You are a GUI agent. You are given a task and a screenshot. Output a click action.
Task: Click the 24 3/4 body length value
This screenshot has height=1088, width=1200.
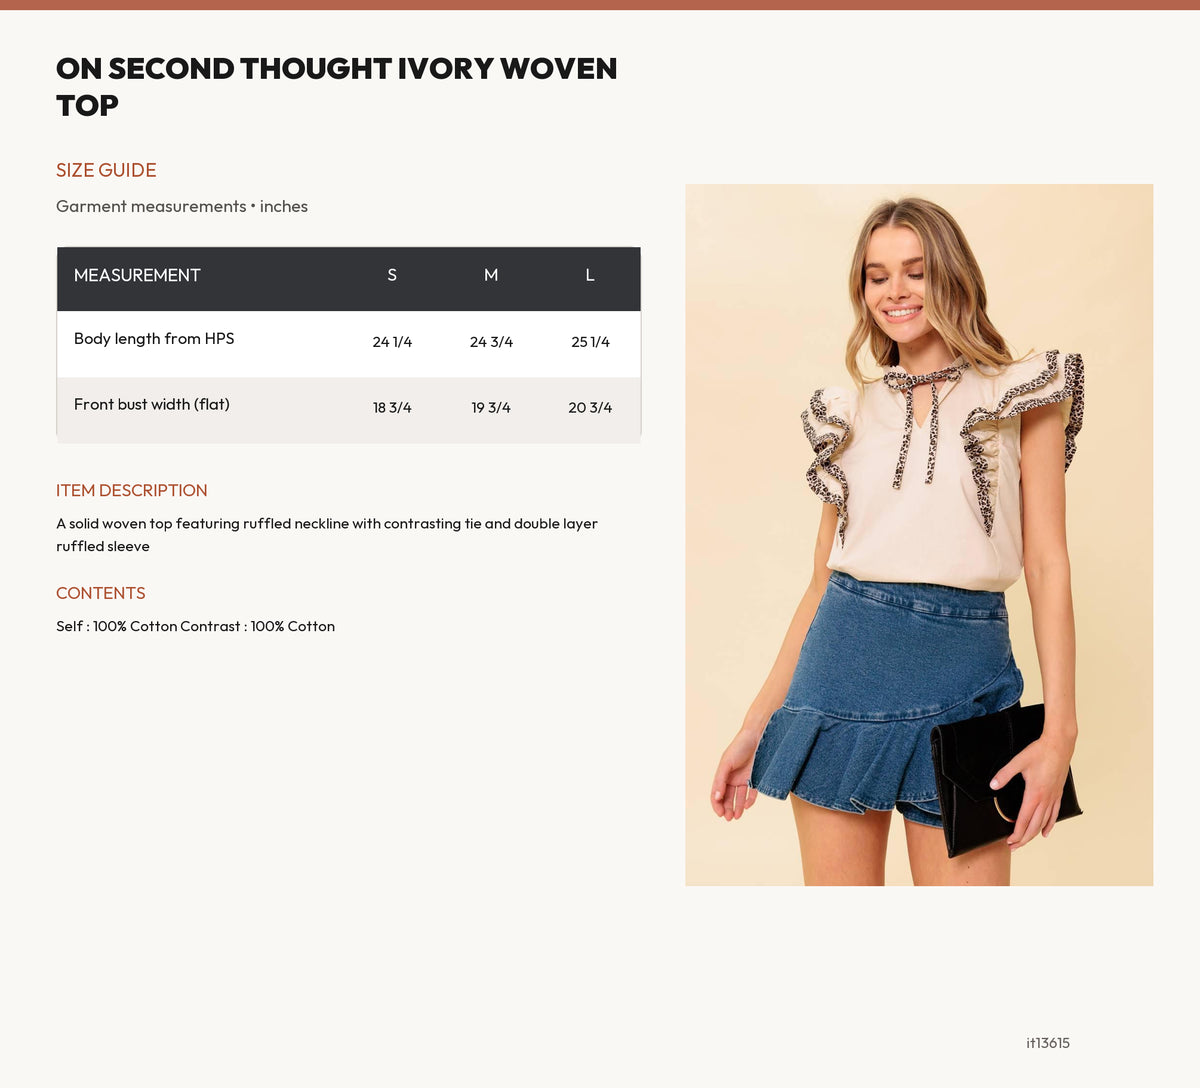pyautogui.click(x=491, y=342)
